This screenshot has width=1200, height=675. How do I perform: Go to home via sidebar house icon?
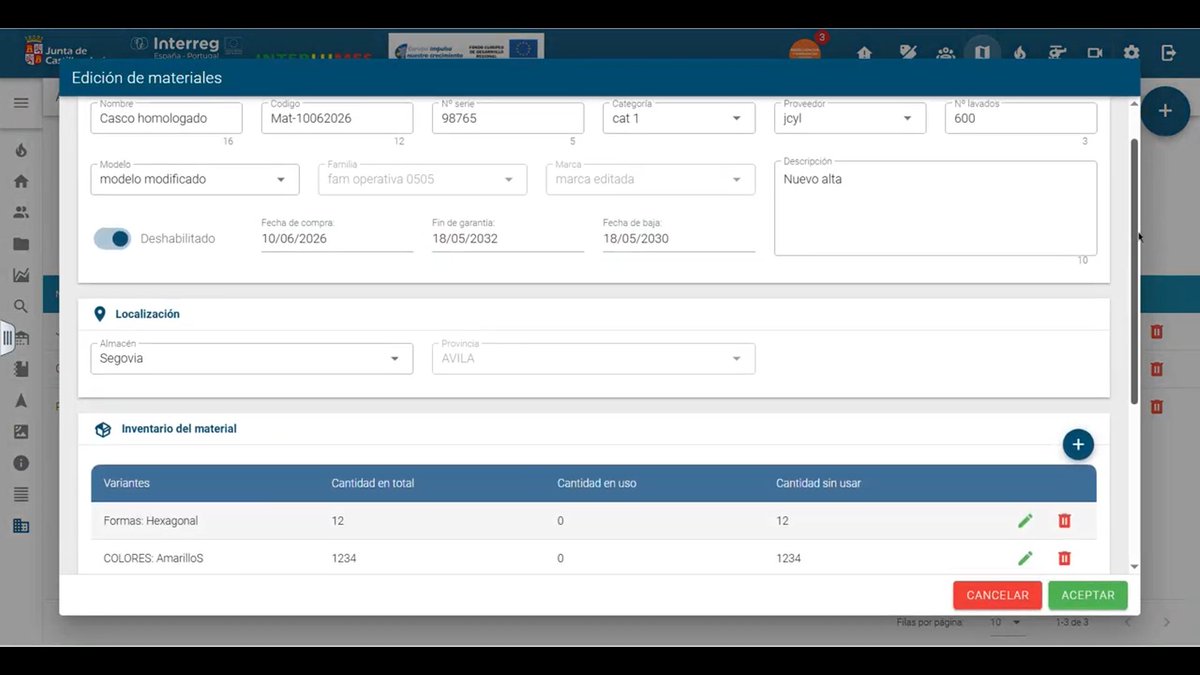21,182
